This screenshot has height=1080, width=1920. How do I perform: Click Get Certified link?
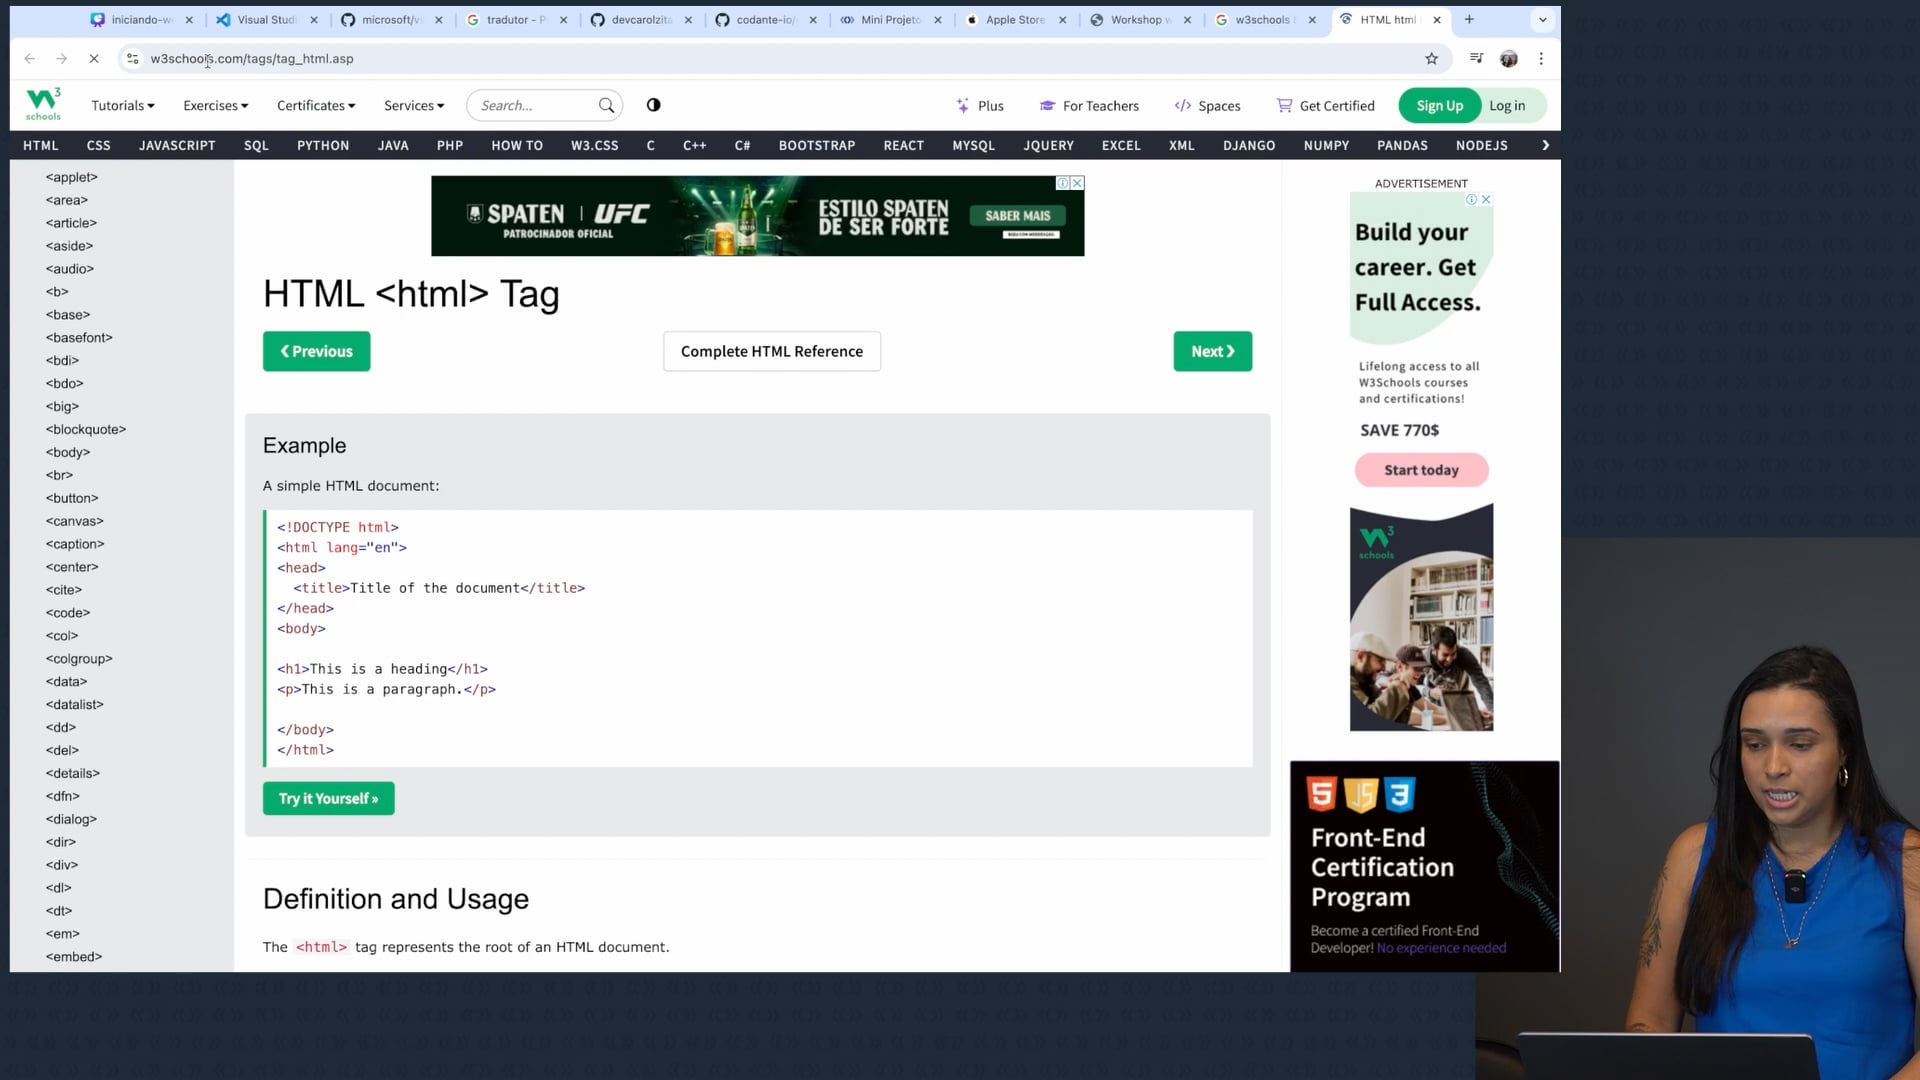coord(1326,105)
